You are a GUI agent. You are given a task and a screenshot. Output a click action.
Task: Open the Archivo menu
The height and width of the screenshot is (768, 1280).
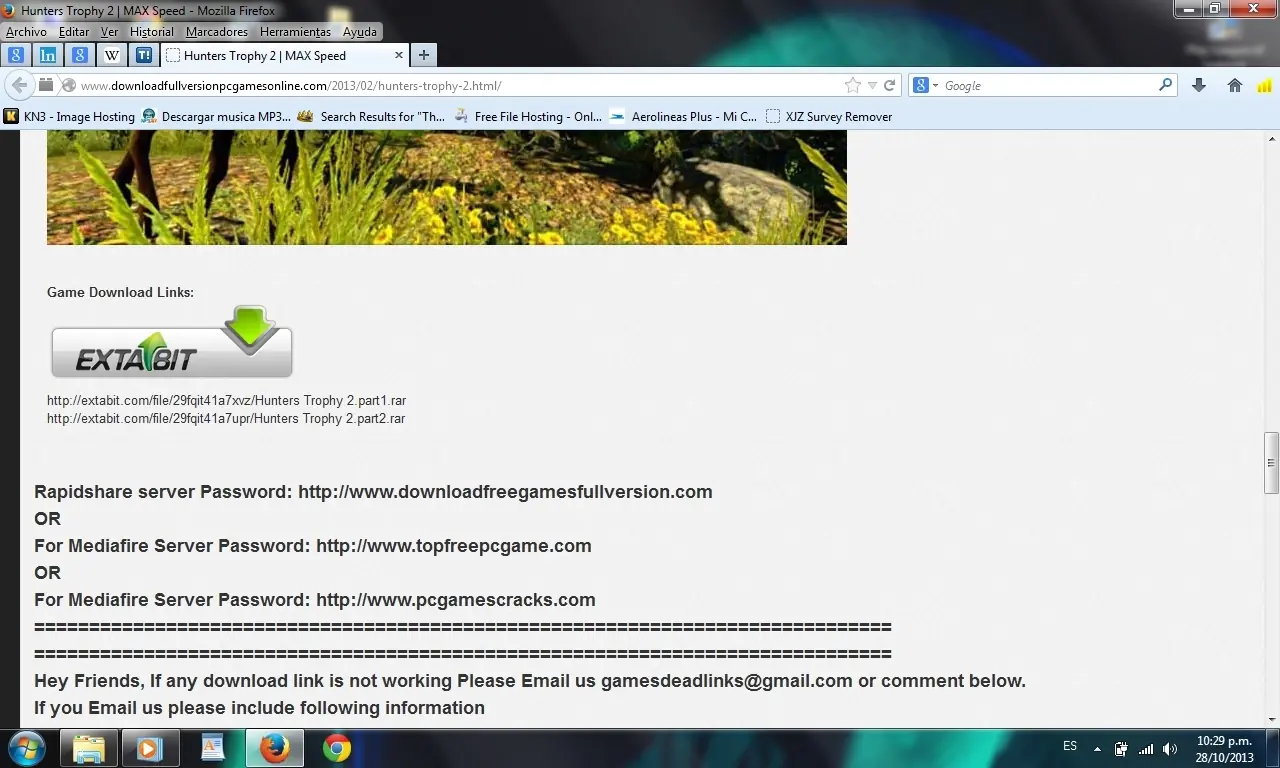(26, 32)
